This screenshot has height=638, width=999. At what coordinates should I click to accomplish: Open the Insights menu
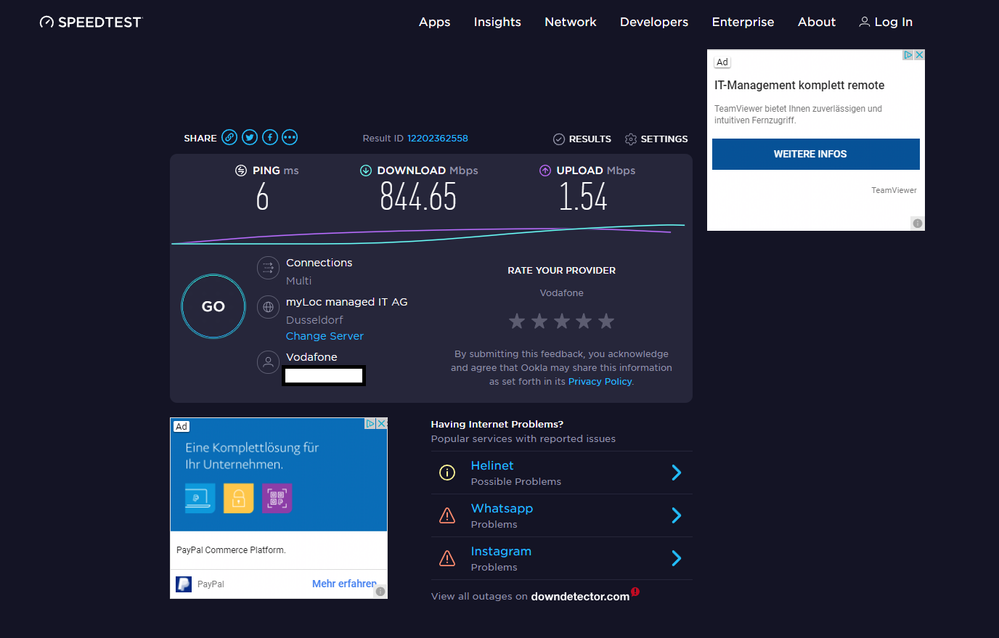click(x=497, y=22)
